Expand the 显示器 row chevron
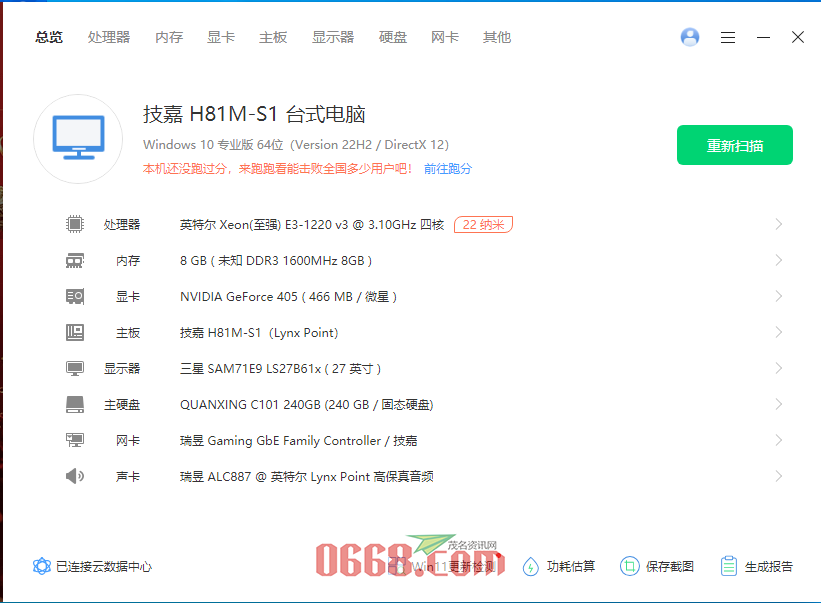 779,368
